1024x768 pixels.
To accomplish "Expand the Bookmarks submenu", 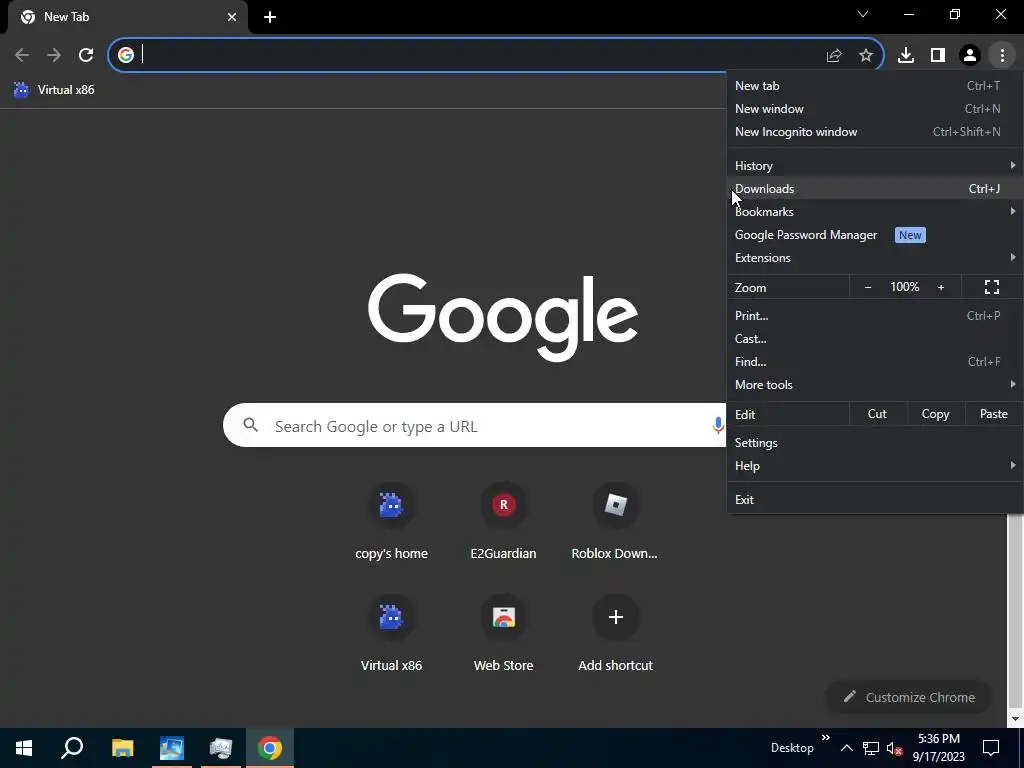I will [x=875, y=212].
